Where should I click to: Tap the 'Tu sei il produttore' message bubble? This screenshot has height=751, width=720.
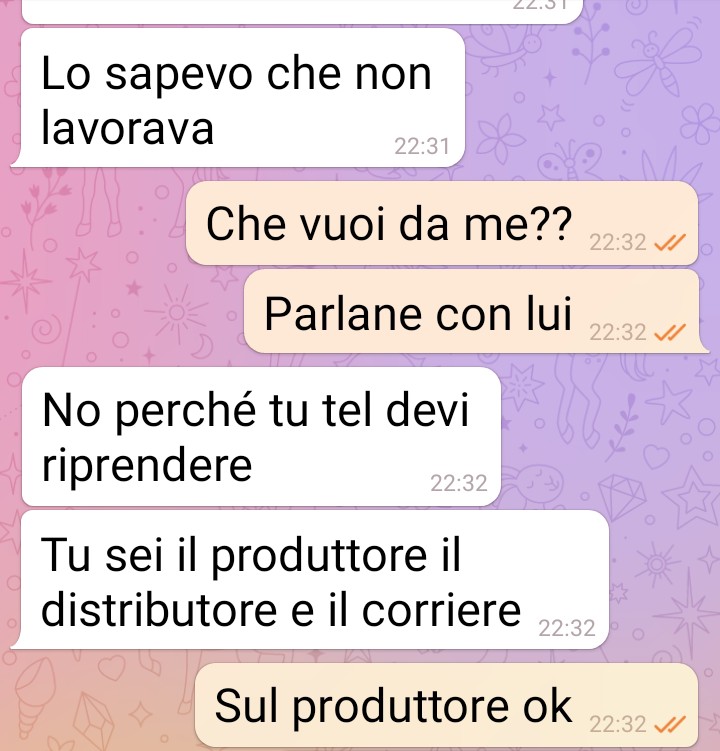[x=309, y=580]
